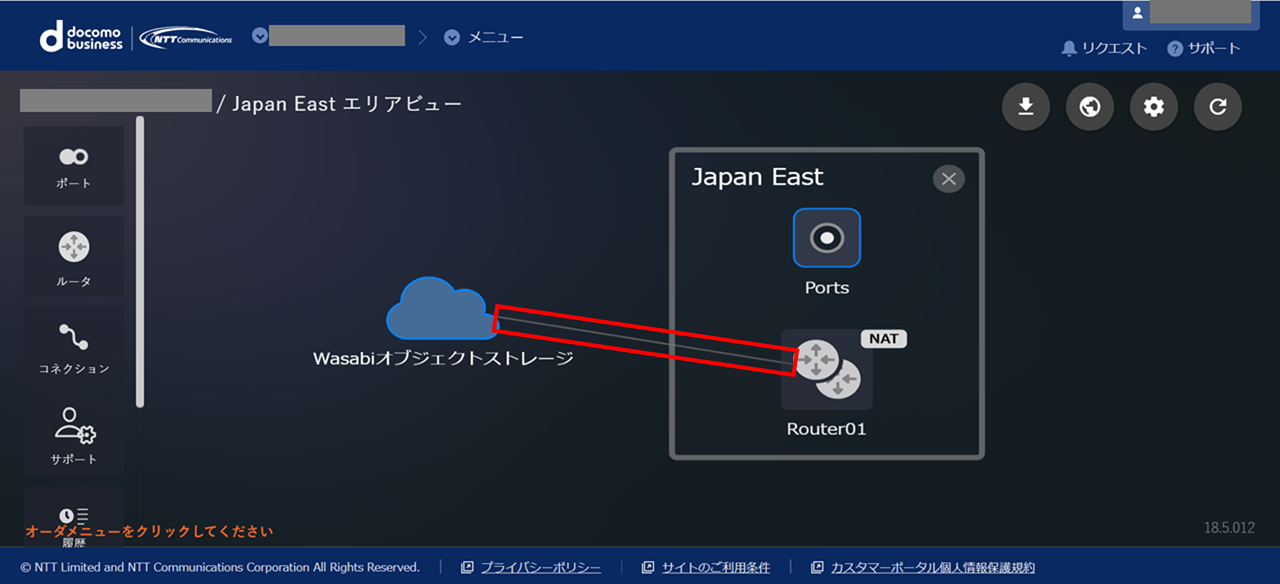Open the コネクション sidebar item
Viewport: 1280px width, 584px height.
coord(74,345)
